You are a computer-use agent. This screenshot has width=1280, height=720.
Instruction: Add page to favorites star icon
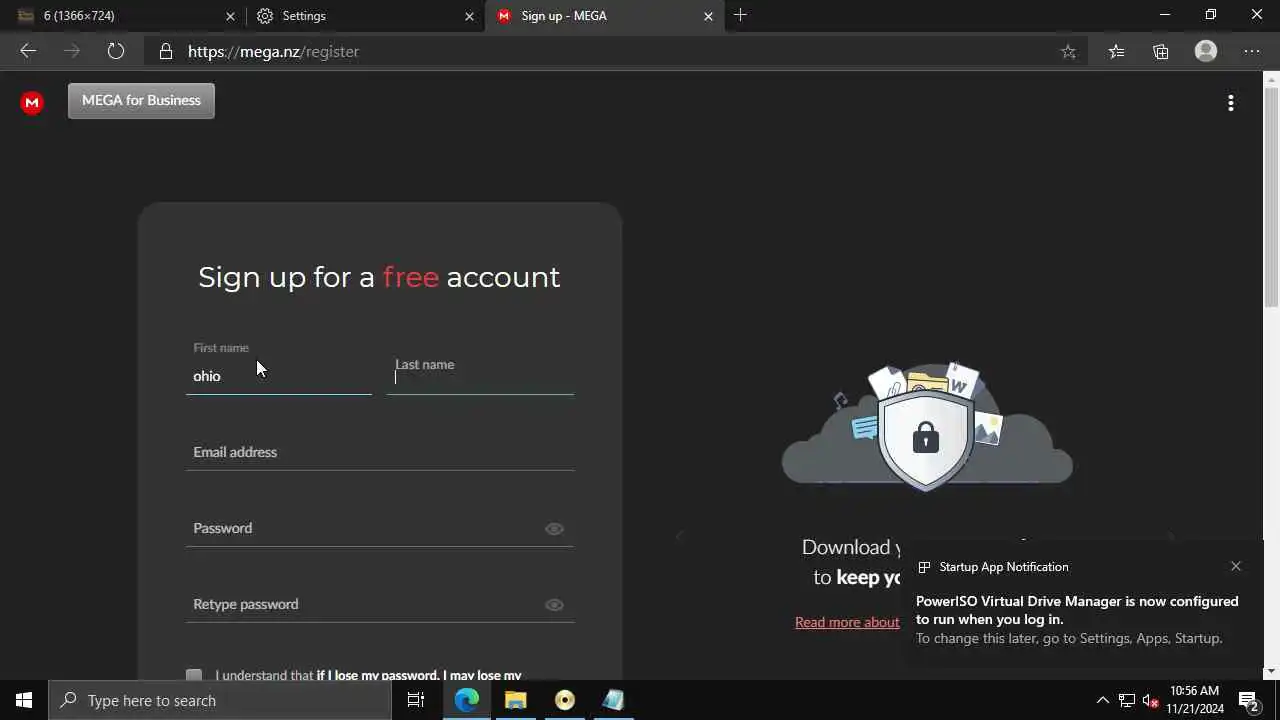tap(1068, 52)
